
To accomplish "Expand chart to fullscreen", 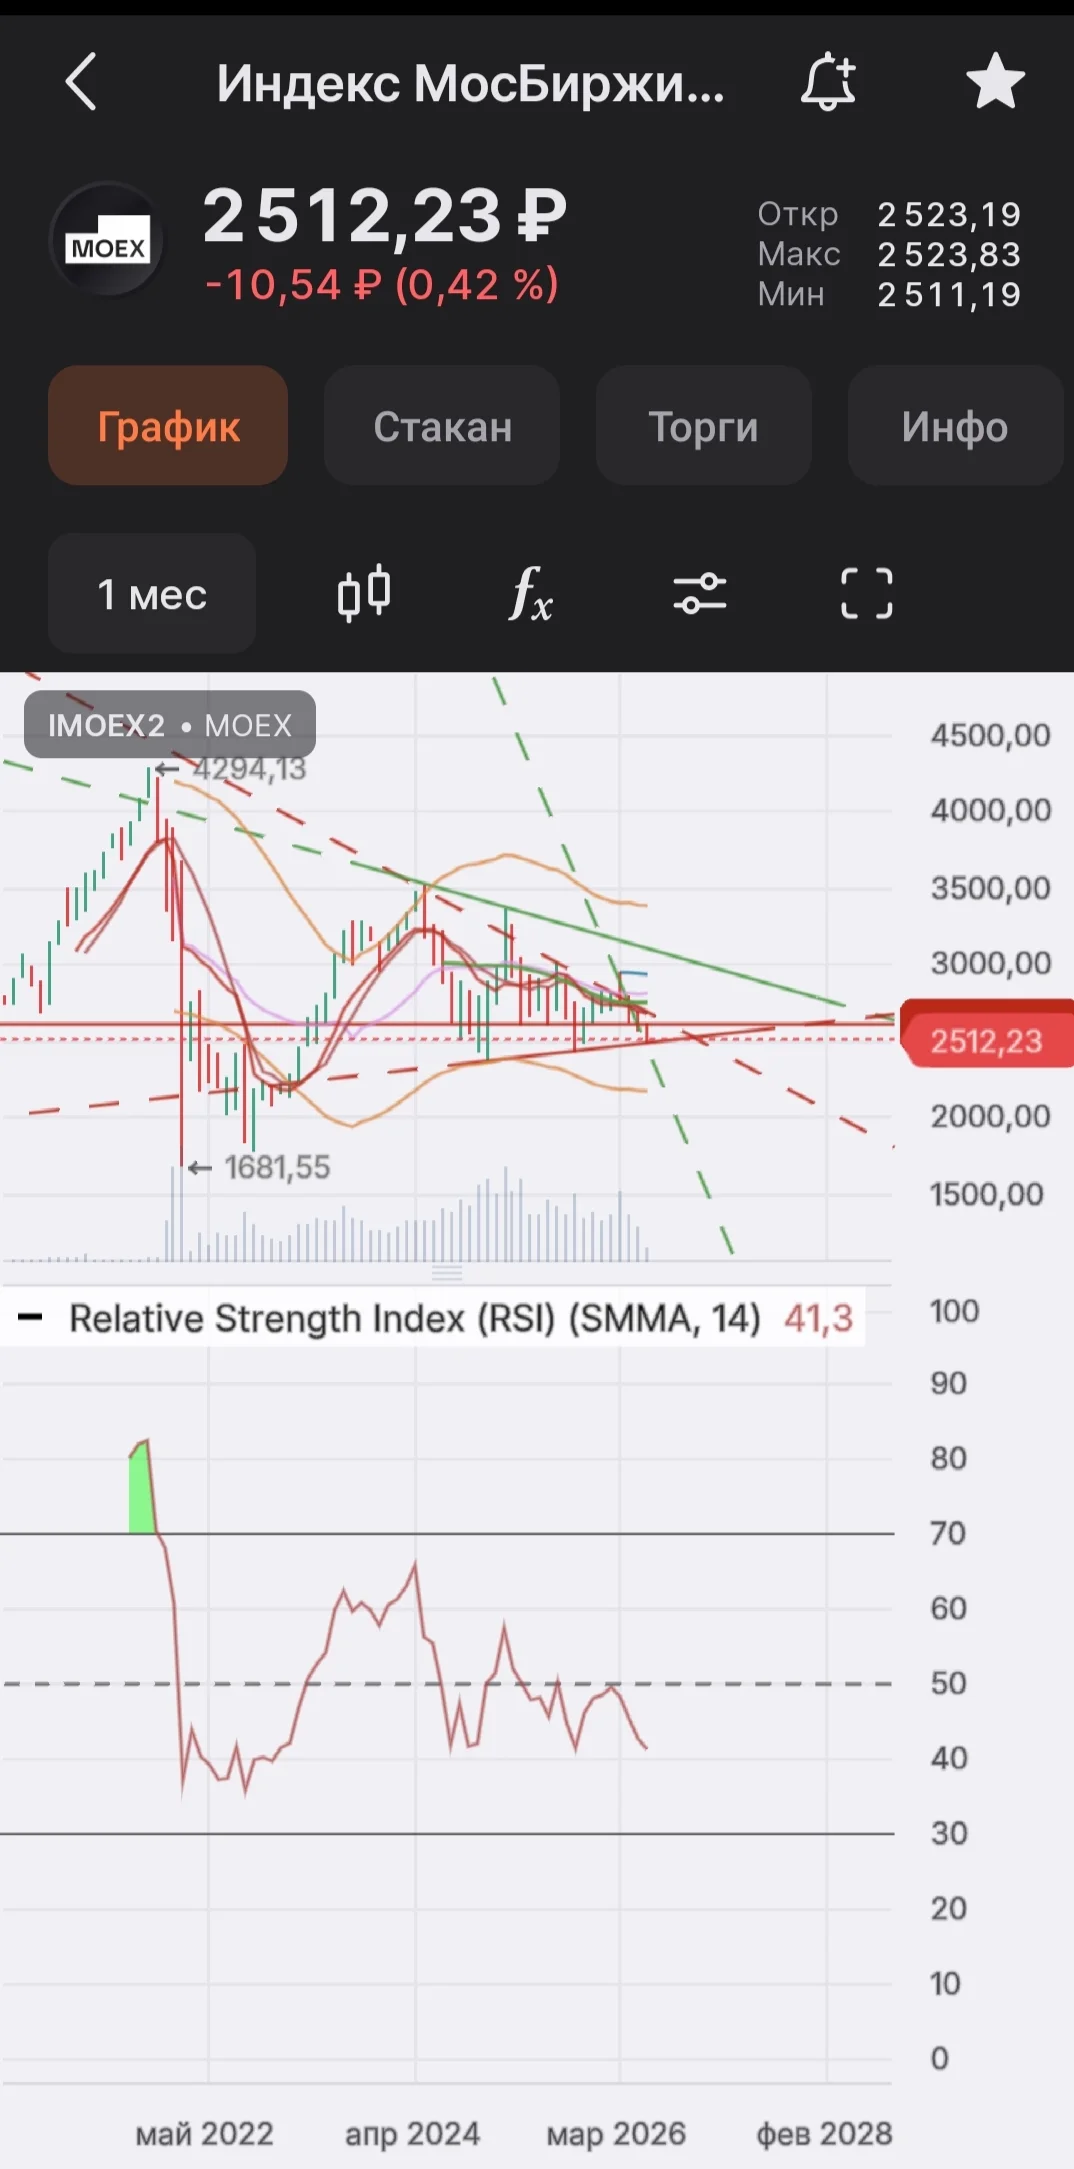I will [x=867, y=594].
